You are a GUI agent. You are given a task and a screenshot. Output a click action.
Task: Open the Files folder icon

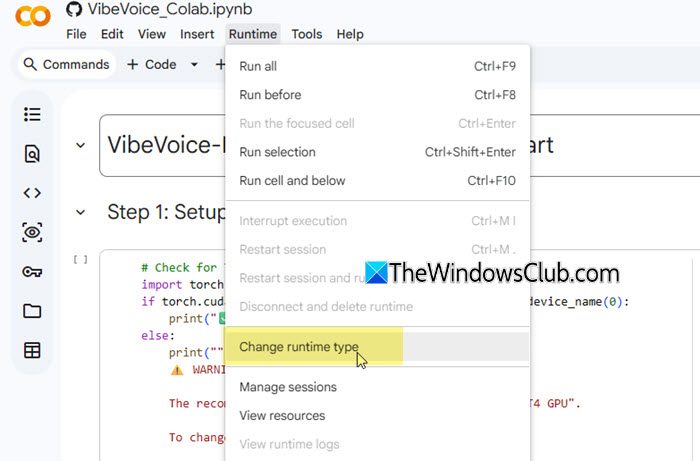click(32, 311)
